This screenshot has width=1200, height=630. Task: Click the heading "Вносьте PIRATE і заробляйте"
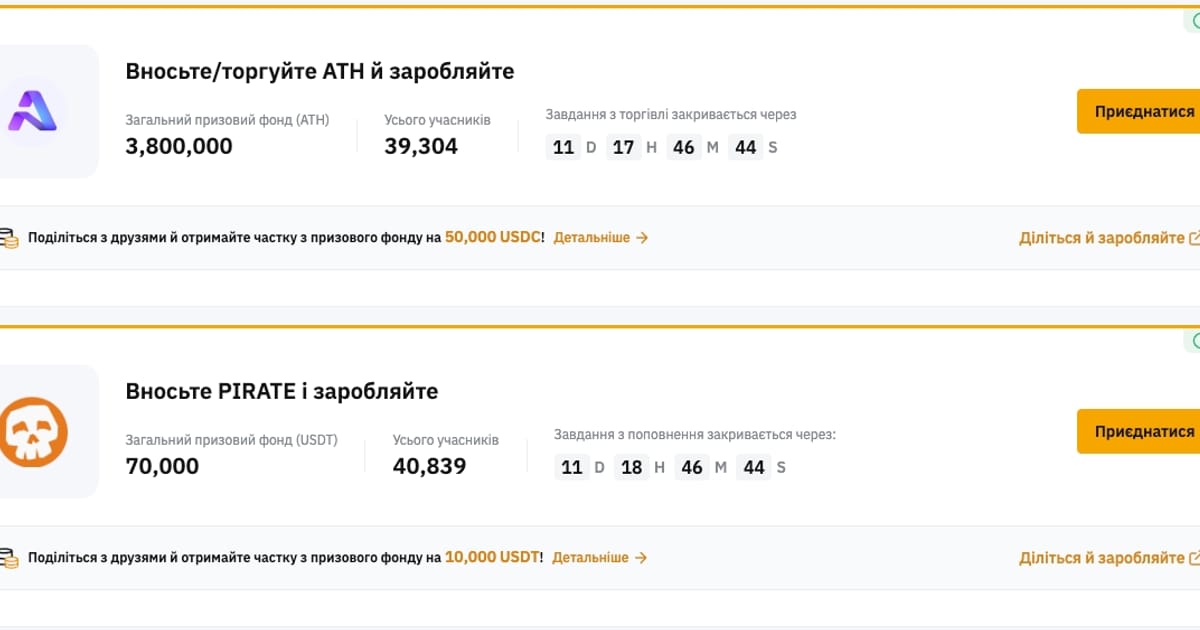[x=281, y=391]
